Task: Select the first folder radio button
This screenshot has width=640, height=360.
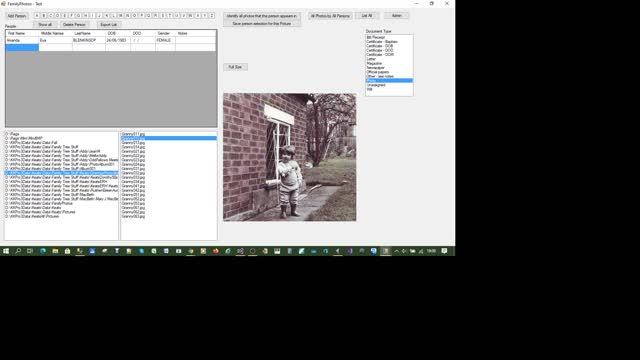Action: click(7, 134)
